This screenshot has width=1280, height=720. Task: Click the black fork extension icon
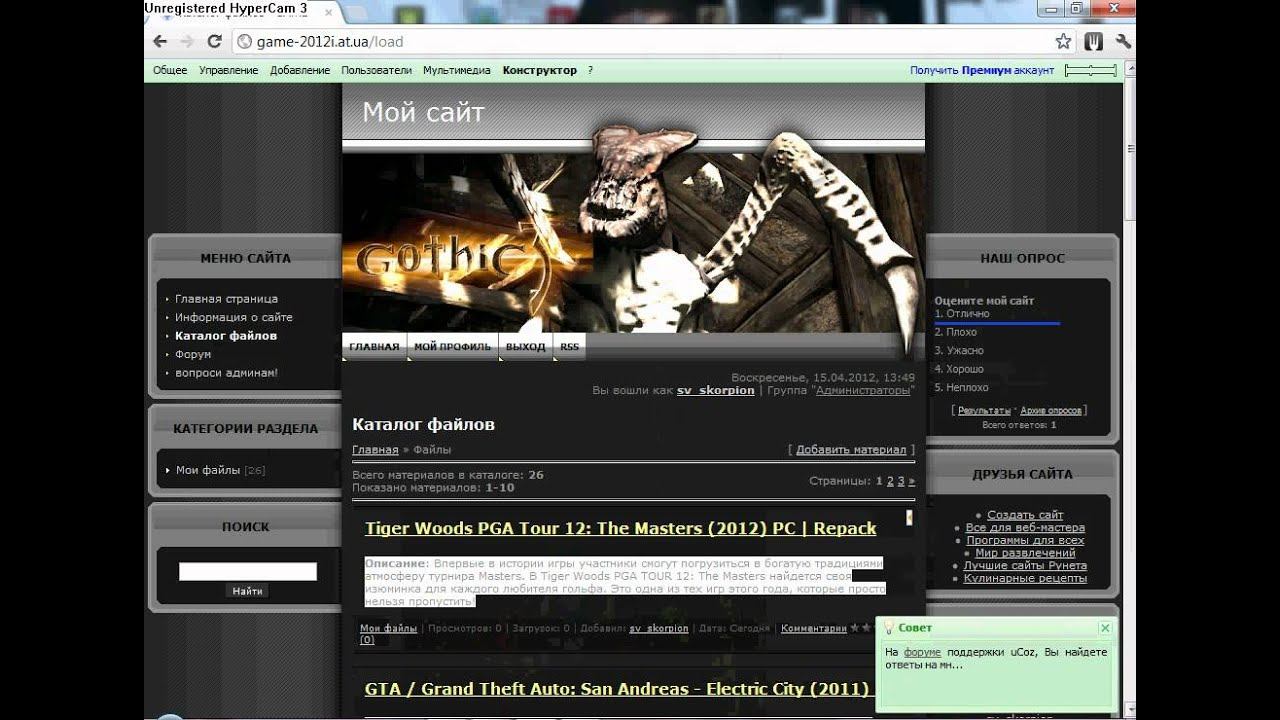1095,42
